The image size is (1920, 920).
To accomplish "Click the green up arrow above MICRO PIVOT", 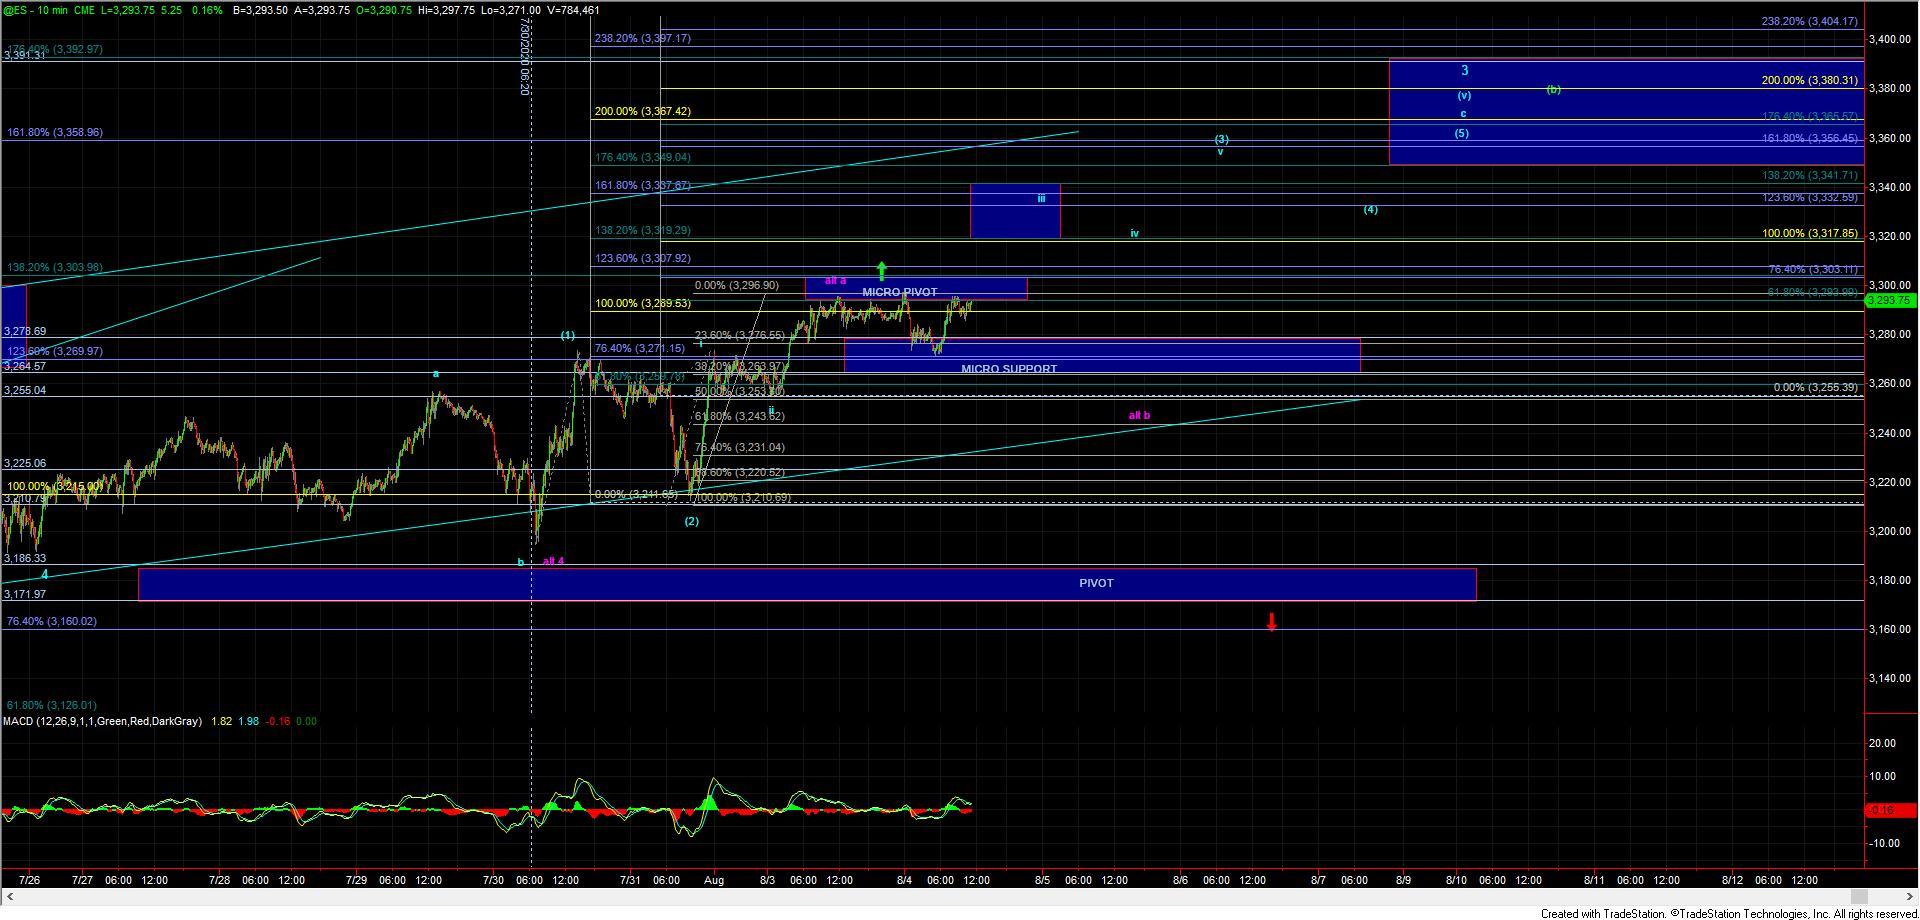I will pyautogui.click(x=882, y=270).
